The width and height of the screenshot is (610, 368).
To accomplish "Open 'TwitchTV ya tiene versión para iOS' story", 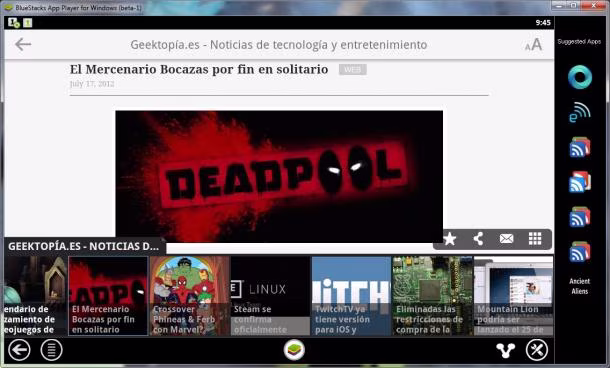I will (351, 296).
